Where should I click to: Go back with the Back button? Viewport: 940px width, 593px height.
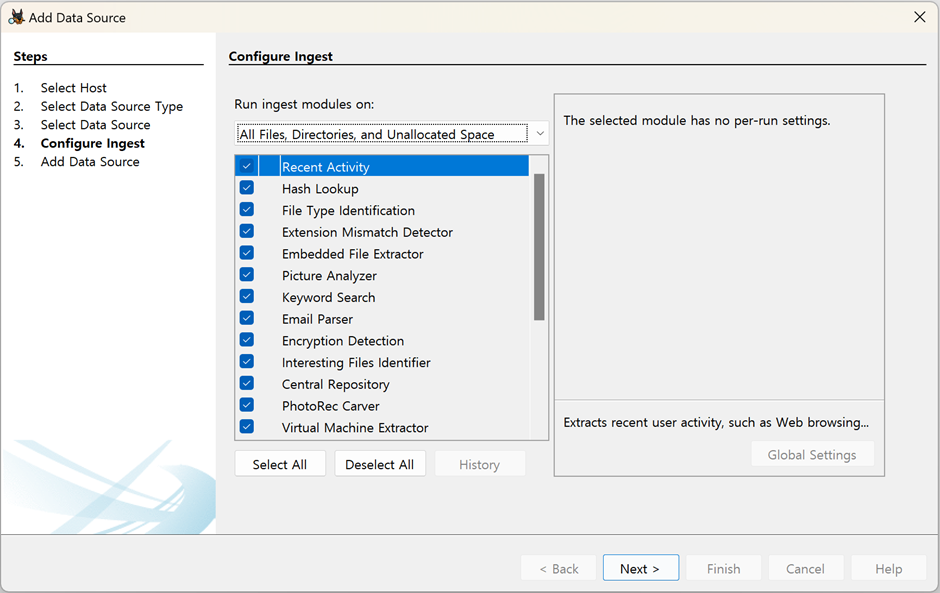click(559, 568)
